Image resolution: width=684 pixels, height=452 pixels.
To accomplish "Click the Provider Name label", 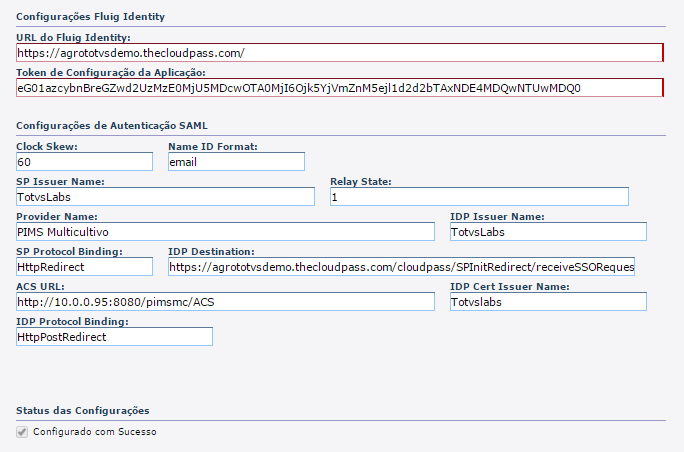I will (x=57, y=216).
